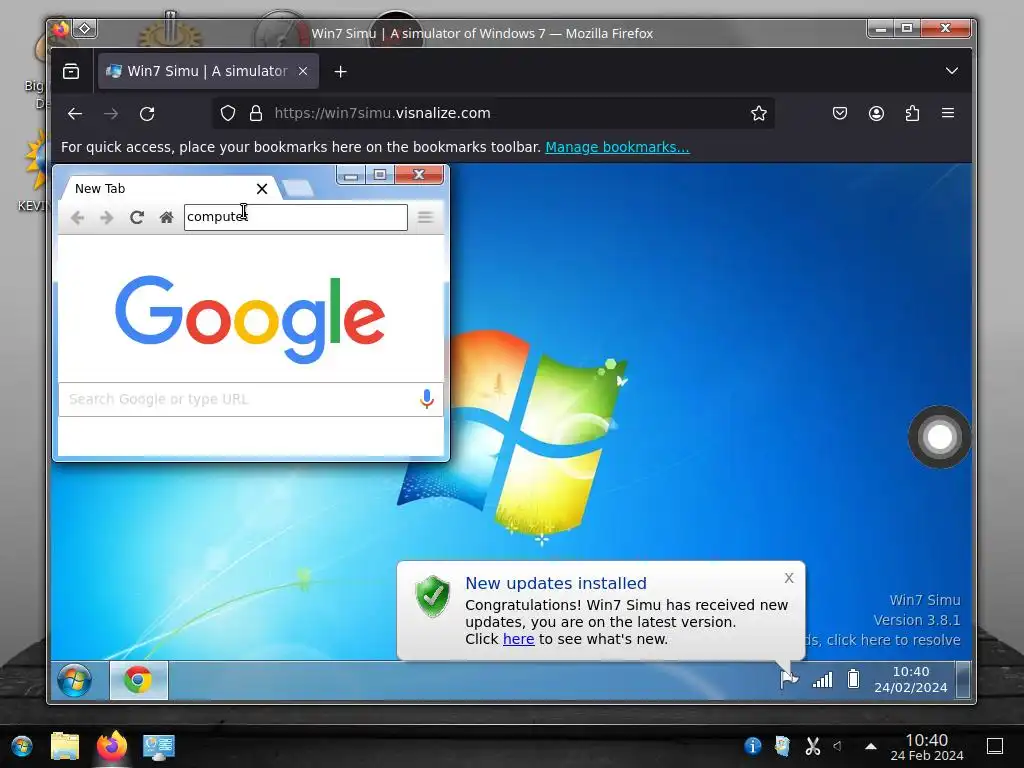Screen dimensions: 1024x768
Task: Click the Firefox URL address bar
Action: (x=493, y=114)
